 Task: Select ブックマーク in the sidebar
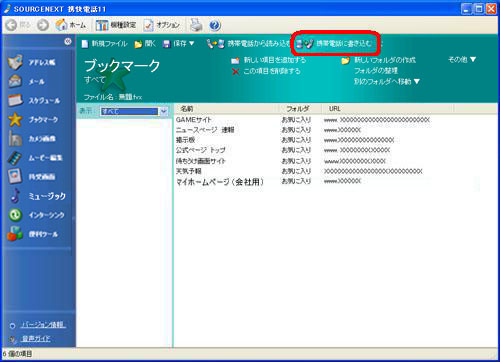33,119
